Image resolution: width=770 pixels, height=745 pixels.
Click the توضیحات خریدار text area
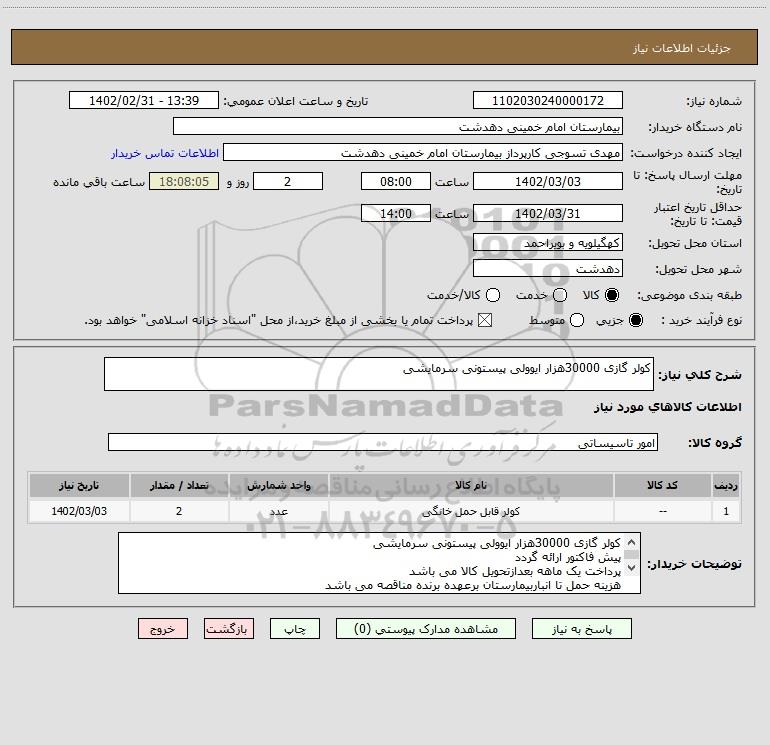point(380,563)
